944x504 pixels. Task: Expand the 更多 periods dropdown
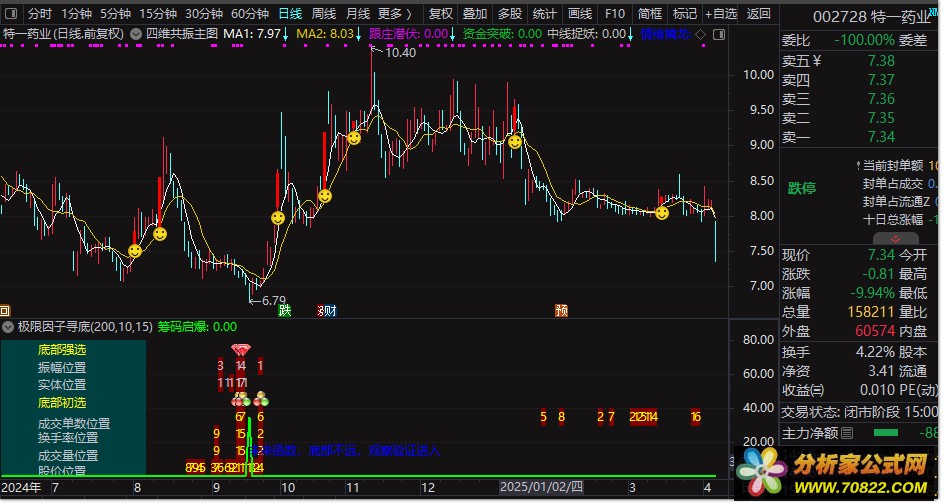395,13
